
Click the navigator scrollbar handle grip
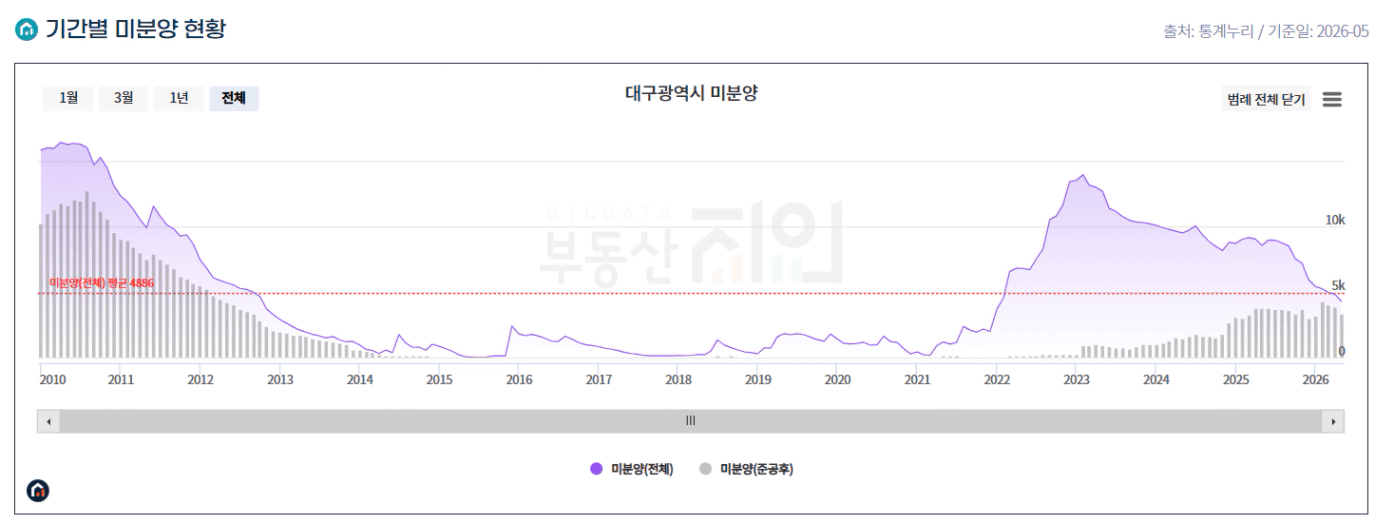[x=690, y=421]
